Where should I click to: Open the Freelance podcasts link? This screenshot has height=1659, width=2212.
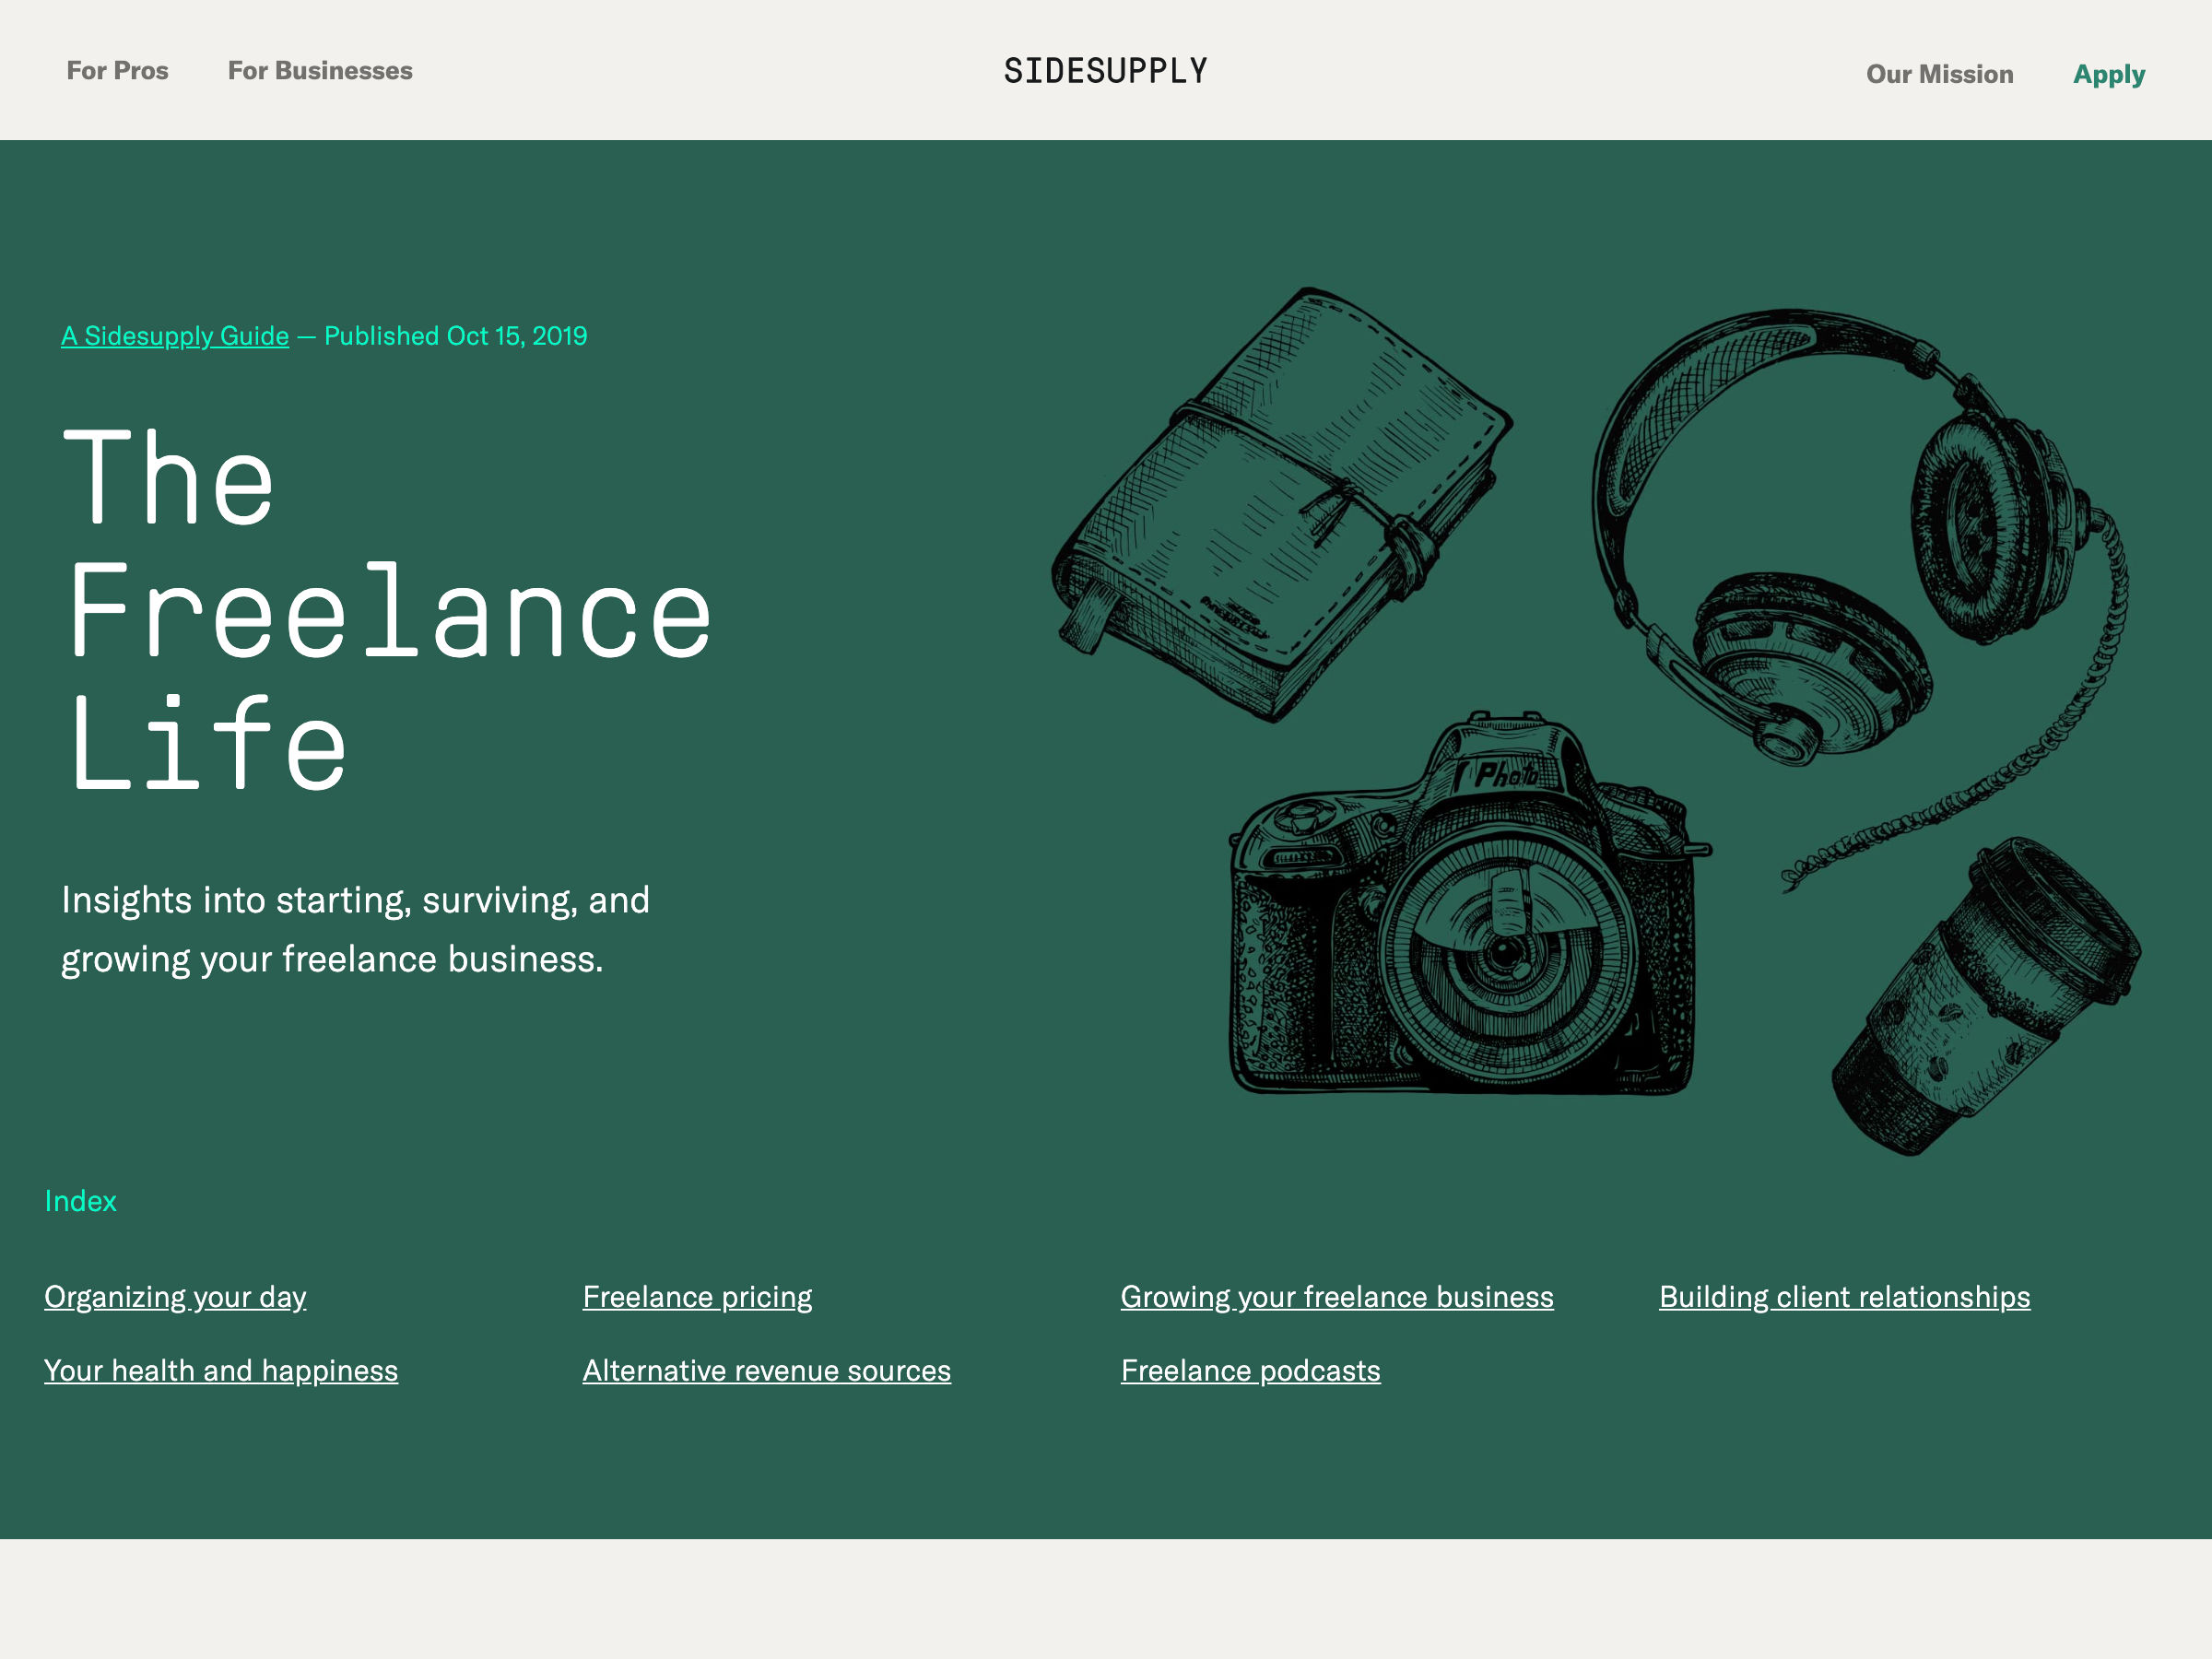1250,1371
